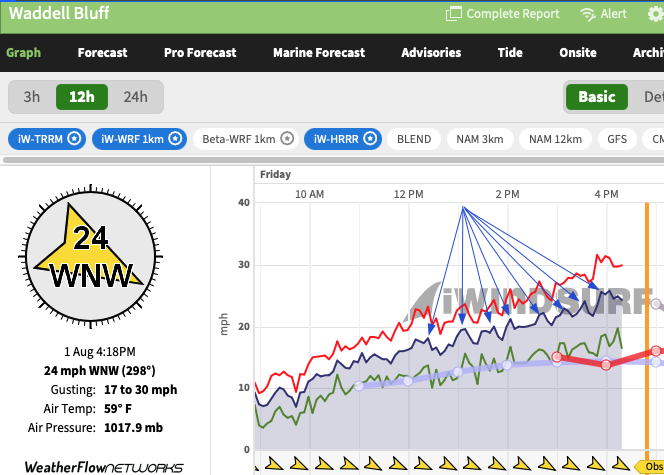Image resolution: width=664 pixels, height=475 pixels.
Task: Click wind direction arrow under 10 AM
Action: 300,464
